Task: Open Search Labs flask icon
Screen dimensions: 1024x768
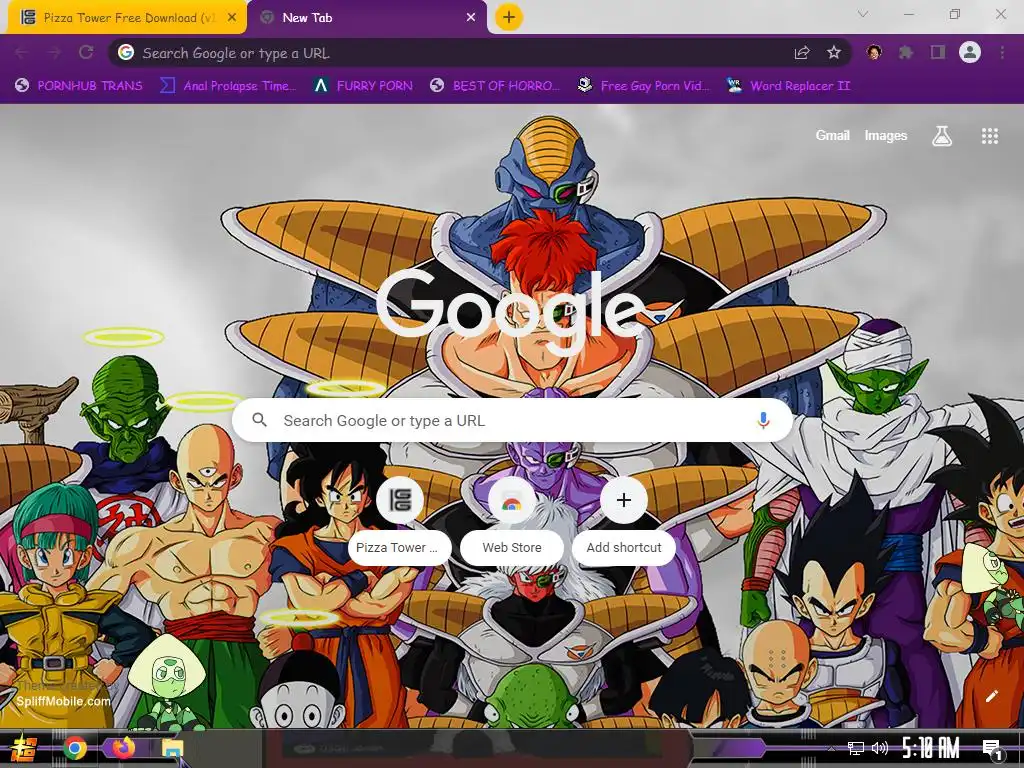Action: [942, 136]
